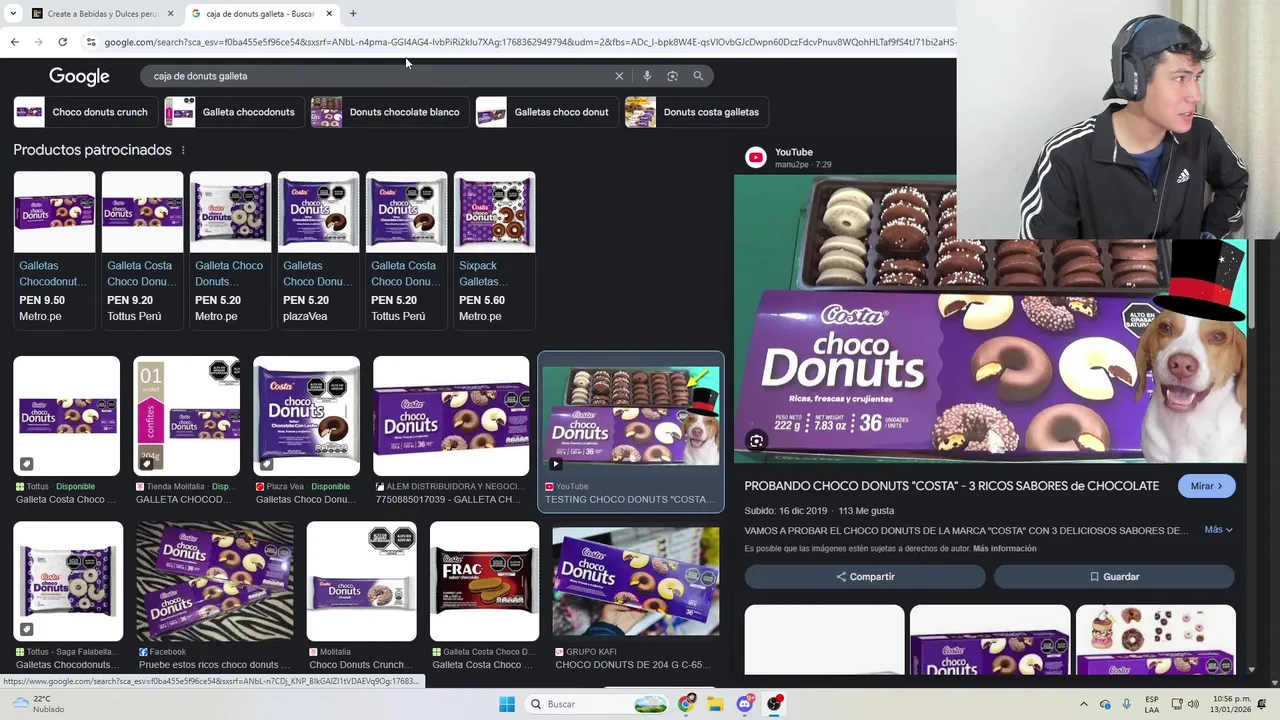Select 'Donuts costa galletas' suggestion chip
This screenshot has width=1280, height=720.
(695, 112)
